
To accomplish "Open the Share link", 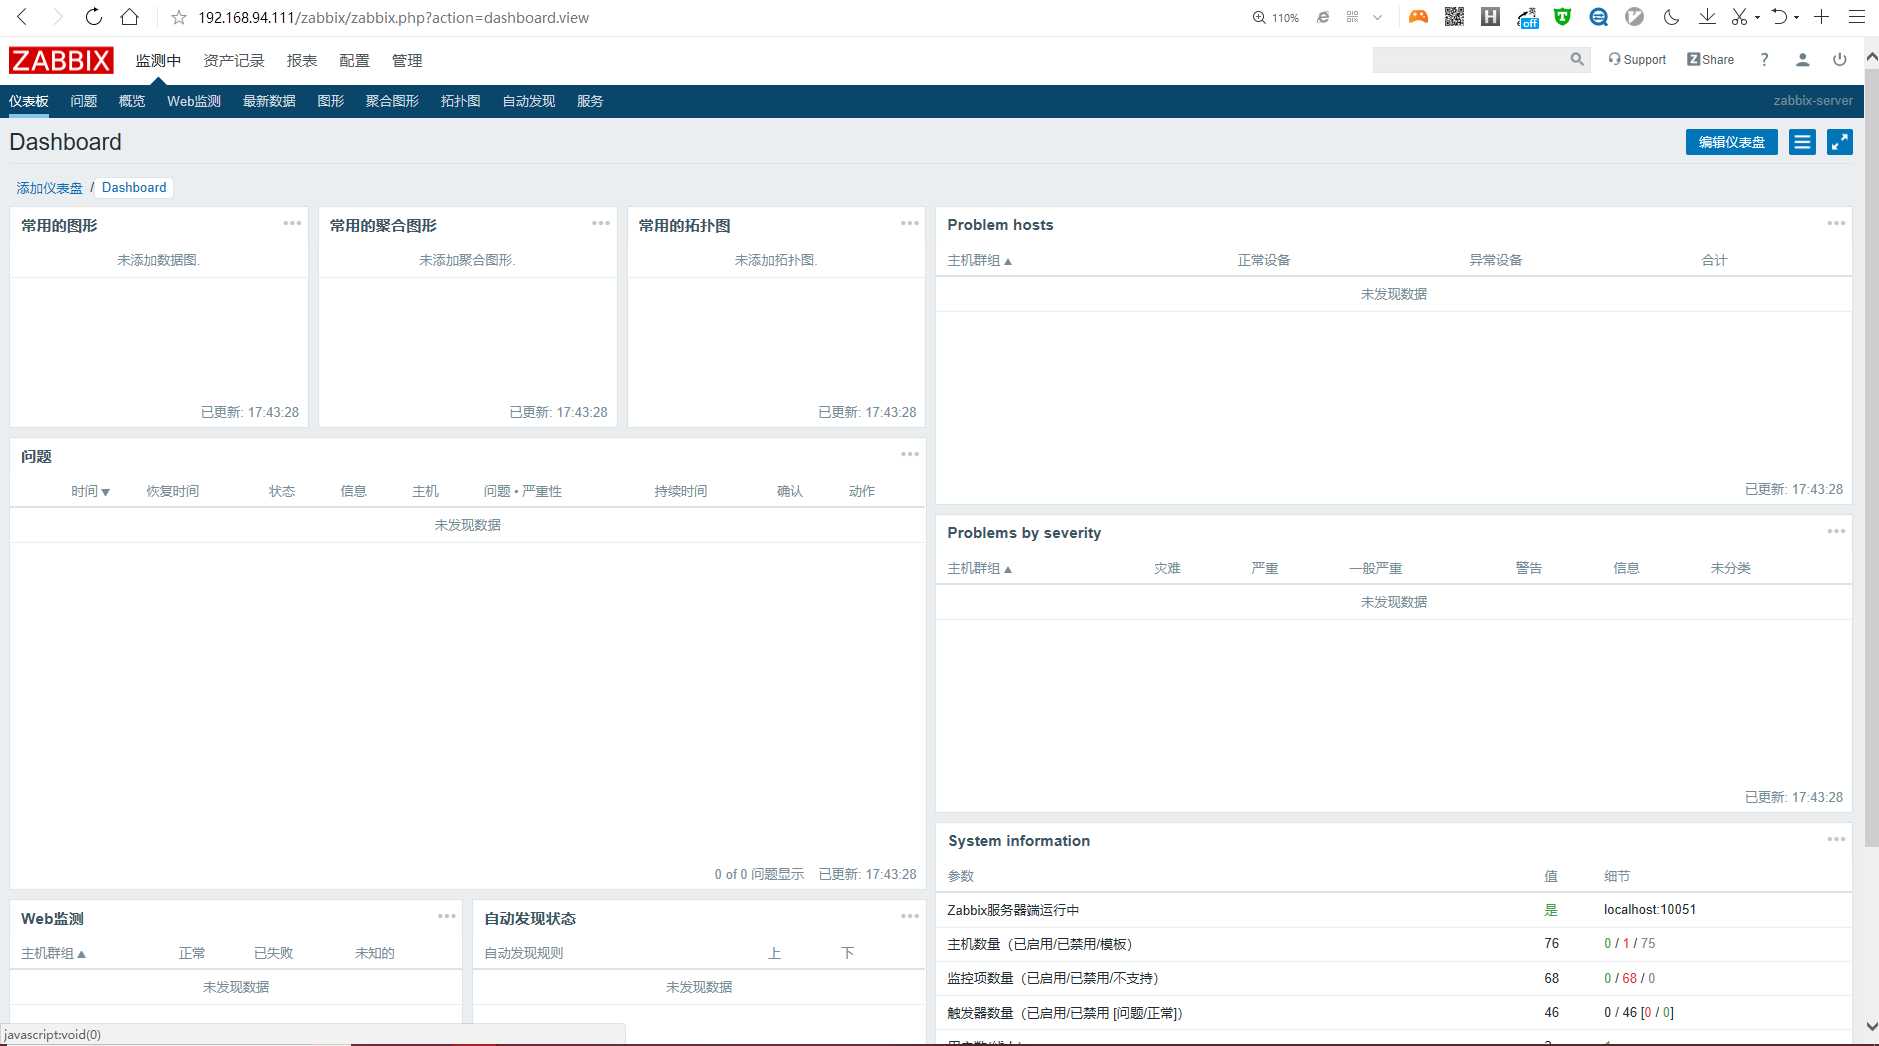I will pos(1711,60).
